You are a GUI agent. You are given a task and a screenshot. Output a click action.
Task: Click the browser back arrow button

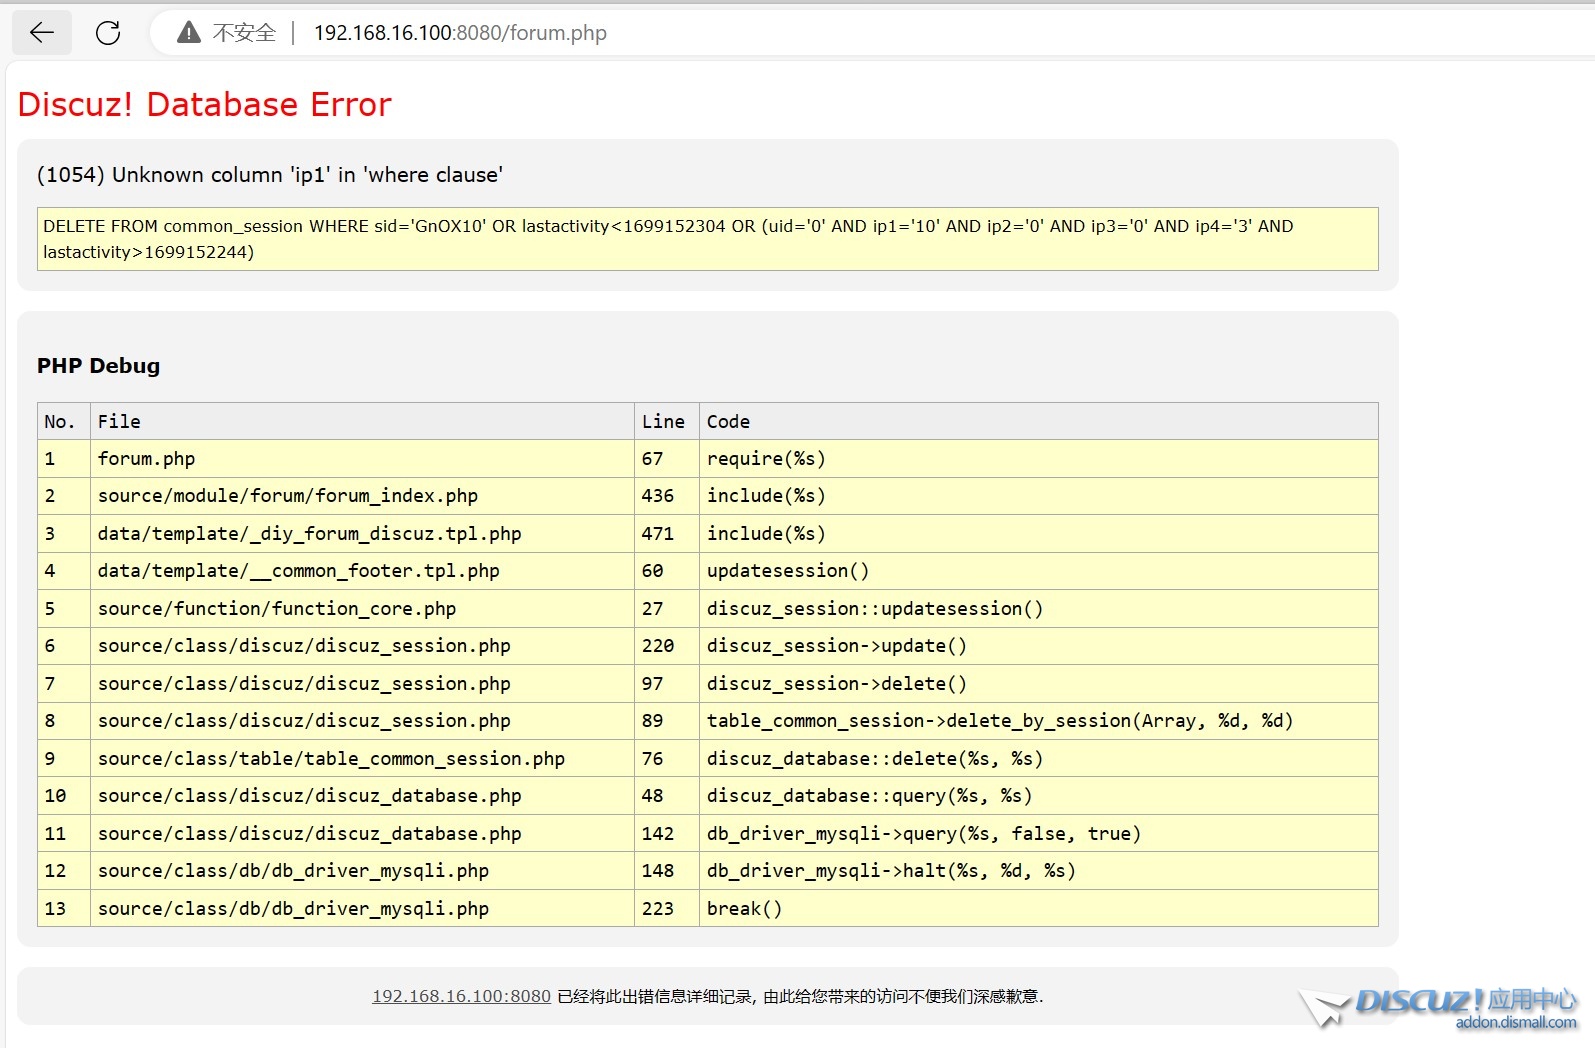41,33
